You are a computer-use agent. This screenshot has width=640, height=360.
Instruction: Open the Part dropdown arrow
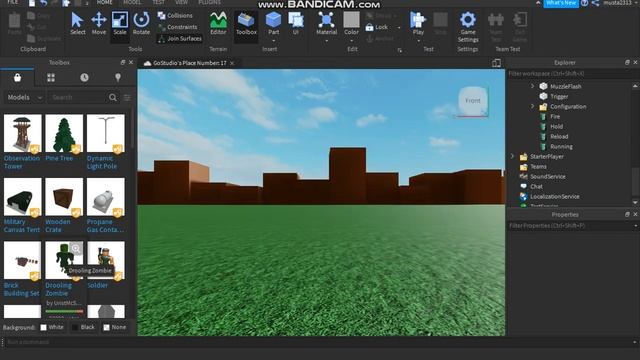click(x=273, y=41)
